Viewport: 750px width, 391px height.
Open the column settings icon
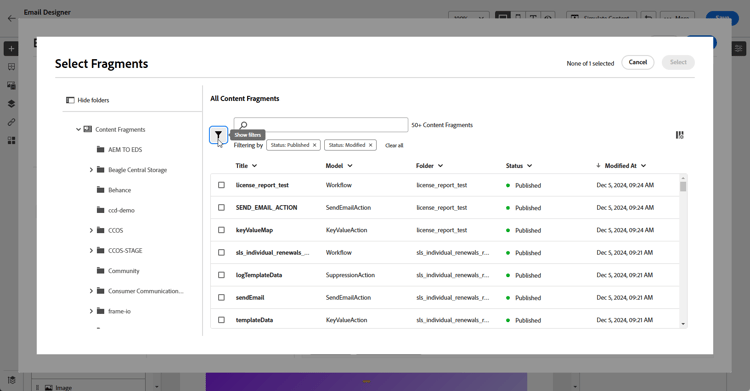(679, 135)
